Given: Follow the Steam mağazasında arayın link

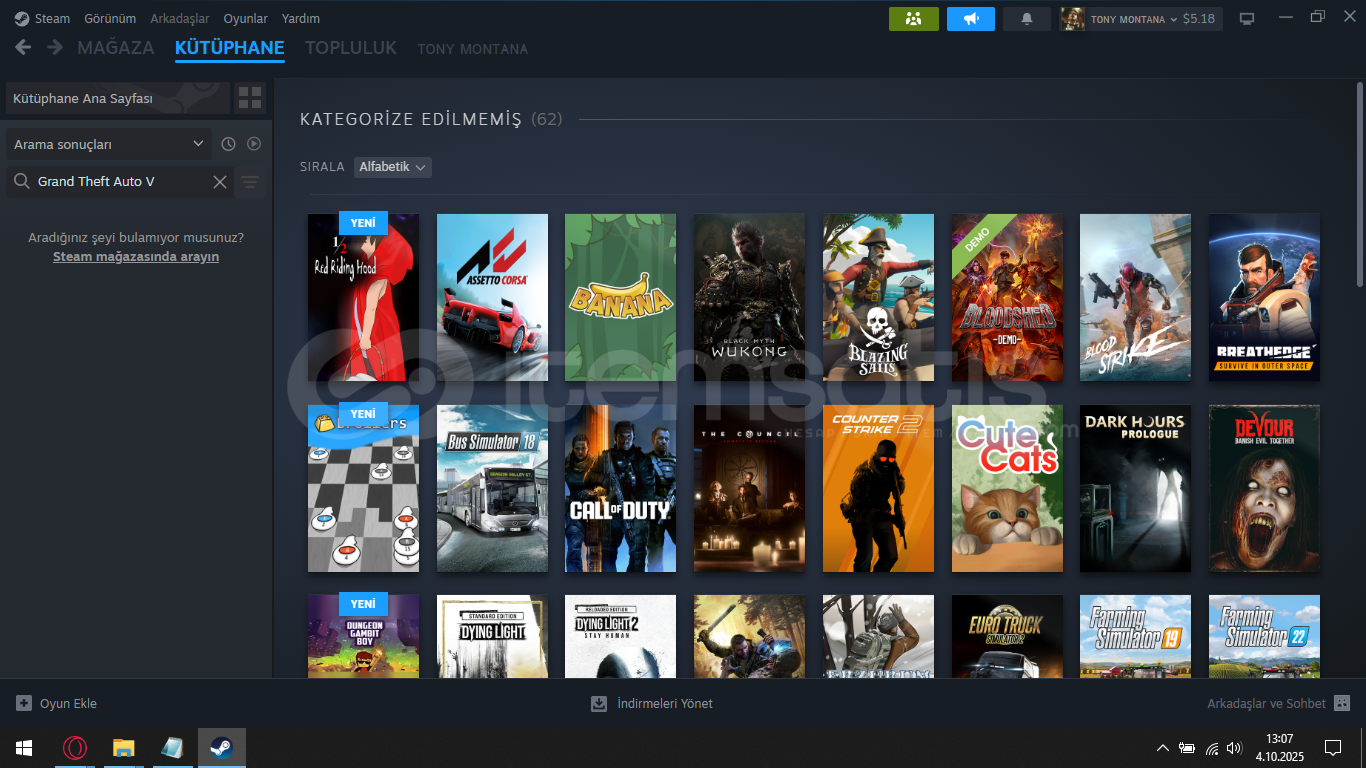Looking at the screenshot, I should (x=136, y=257).
